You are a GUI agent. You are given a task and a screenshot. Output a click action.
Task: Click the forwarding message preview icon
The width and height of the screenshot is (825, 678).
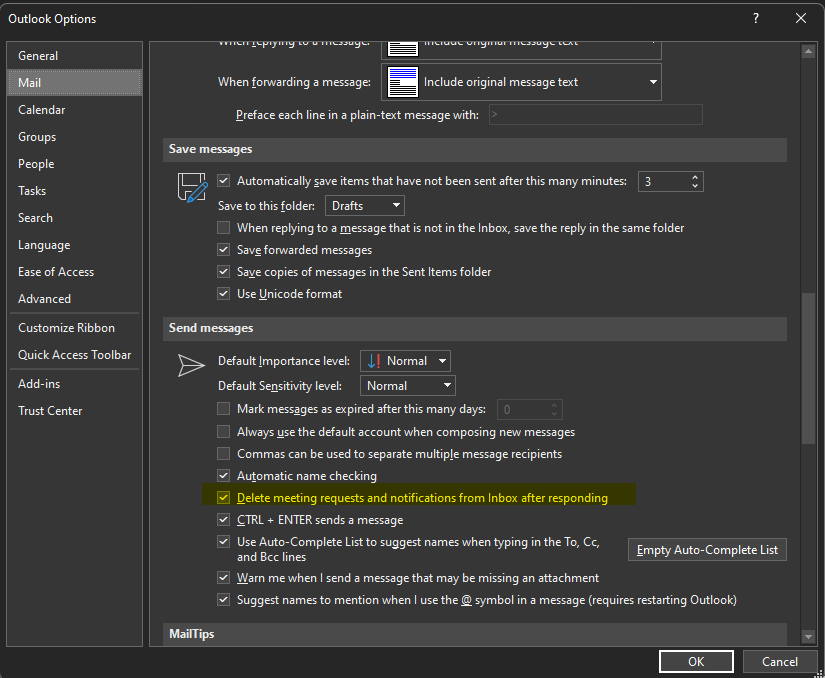tap(403, 82)
